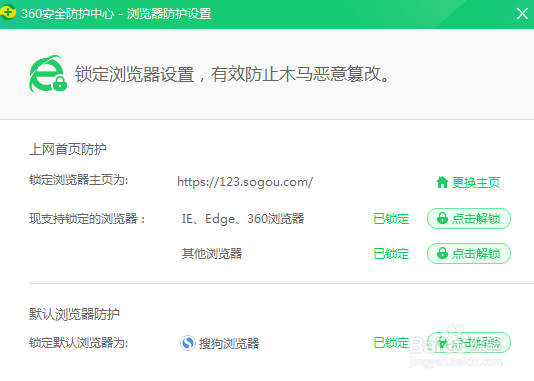Click the 360 logo icon in title bar
This screenshot has height=381, width=534.
click(7, 12)
